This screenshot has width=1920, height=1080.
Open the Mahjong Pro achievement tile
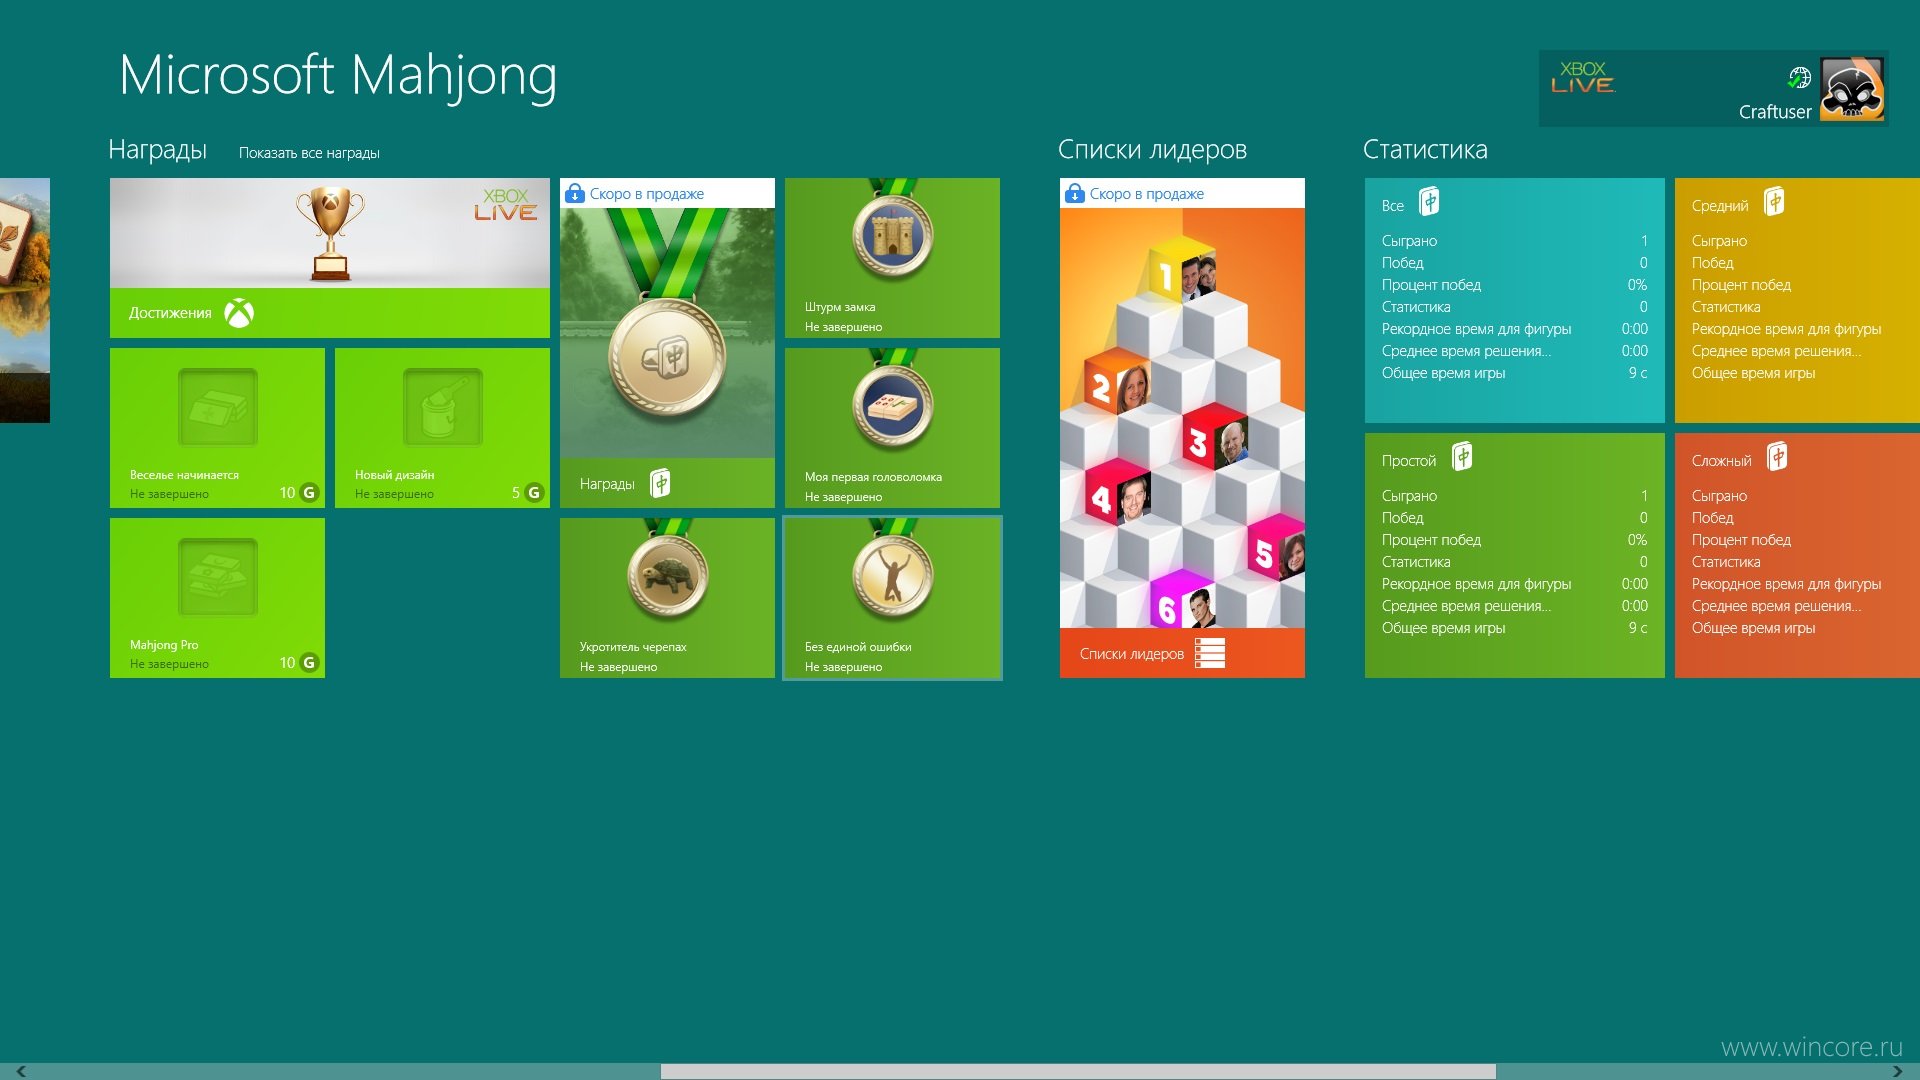coord(217,598)
